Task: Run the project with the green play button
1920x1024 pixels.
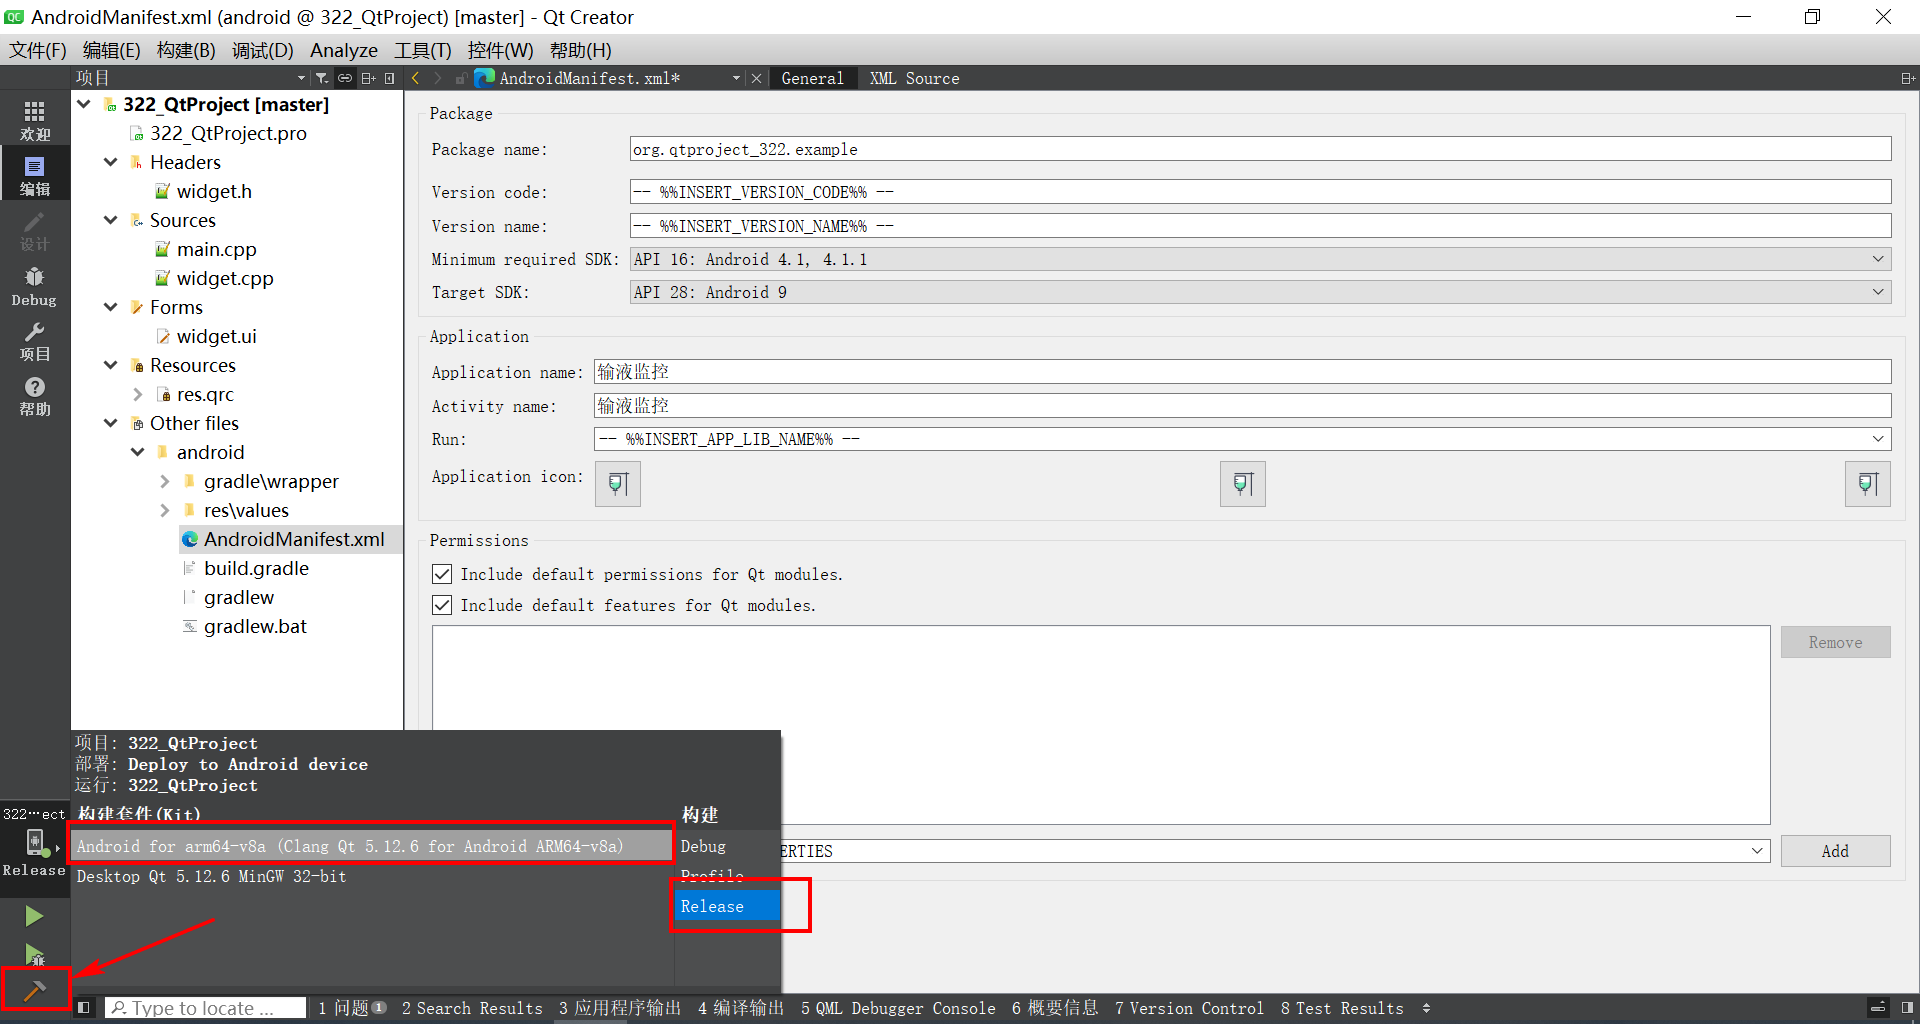Action: click(x=34, y=916)
